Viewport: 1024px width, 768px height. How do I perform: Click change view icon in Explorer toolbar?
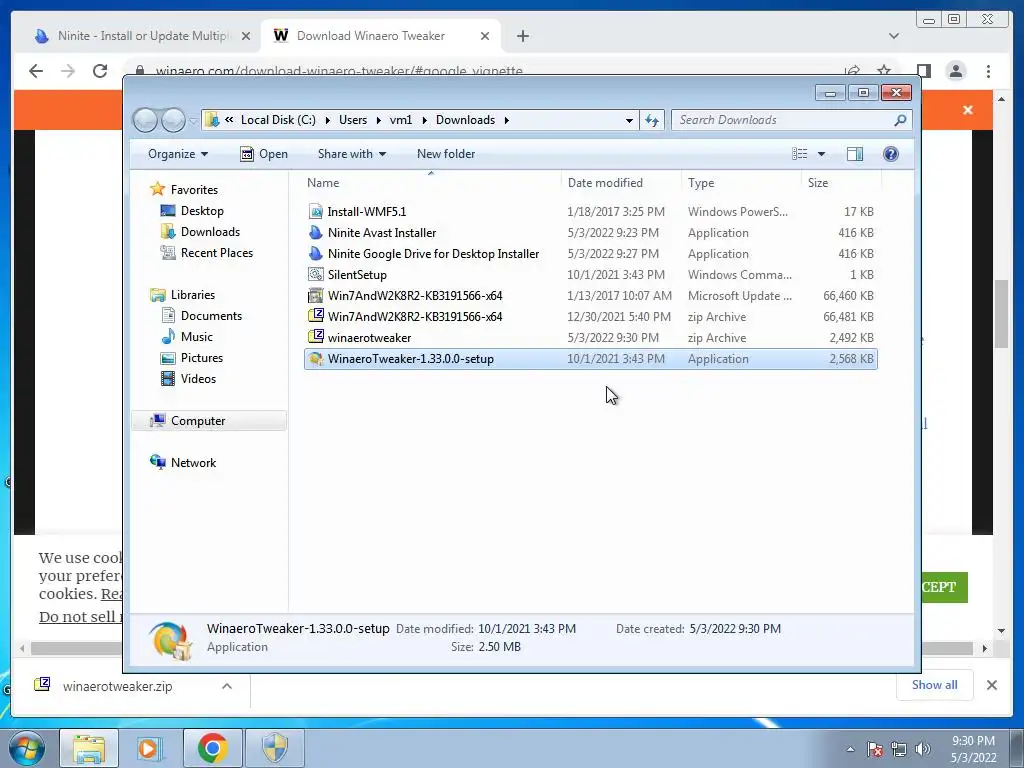(x=799, y=154)
